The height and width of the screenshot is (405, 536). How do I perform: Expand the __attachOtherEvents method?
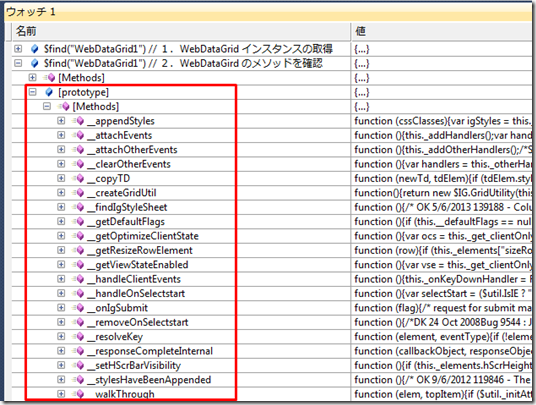tap(61, 149)
